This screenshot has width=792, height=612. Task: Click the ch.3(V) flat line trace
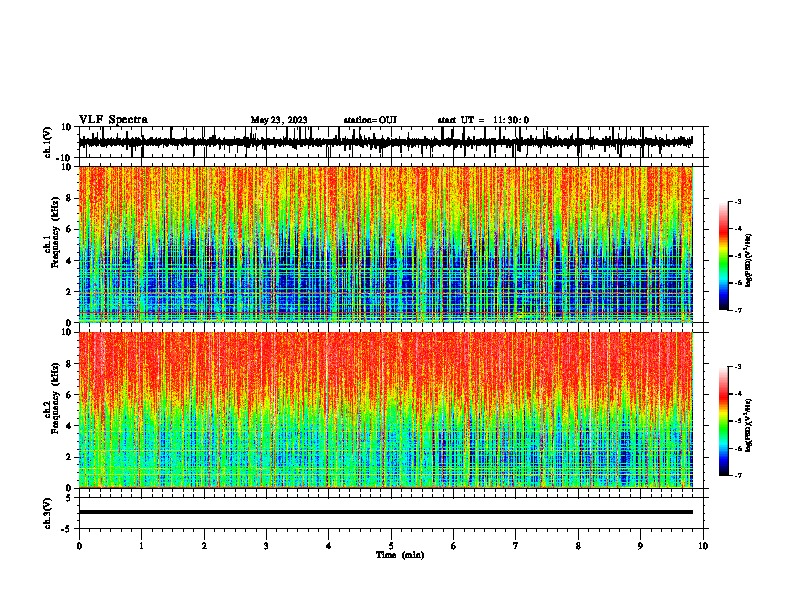point(385,512)
